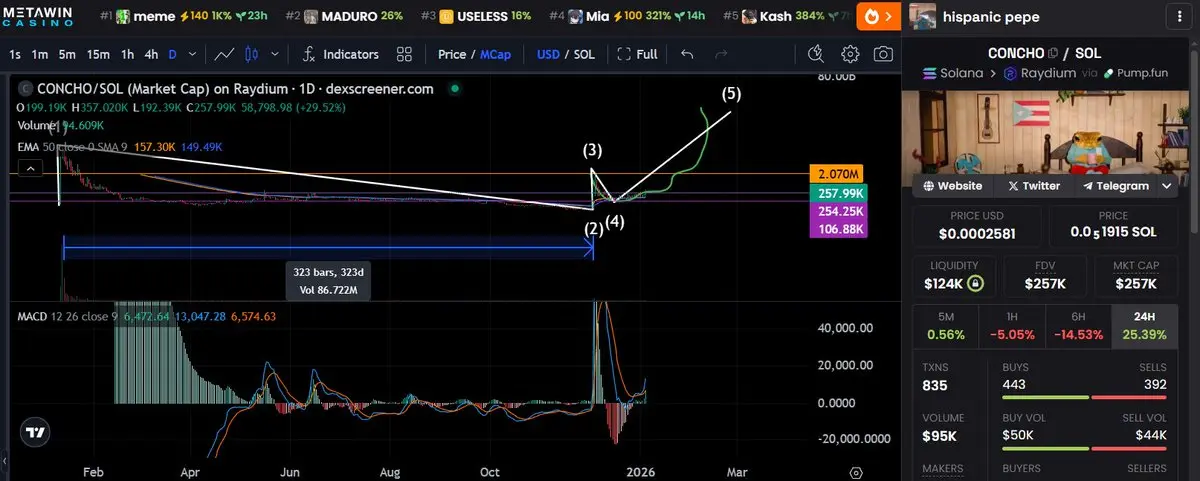The width and height of the screenshot is (1200, 481).
Task: Select the 4h timeframe
Action: click(x=151, y=54)
